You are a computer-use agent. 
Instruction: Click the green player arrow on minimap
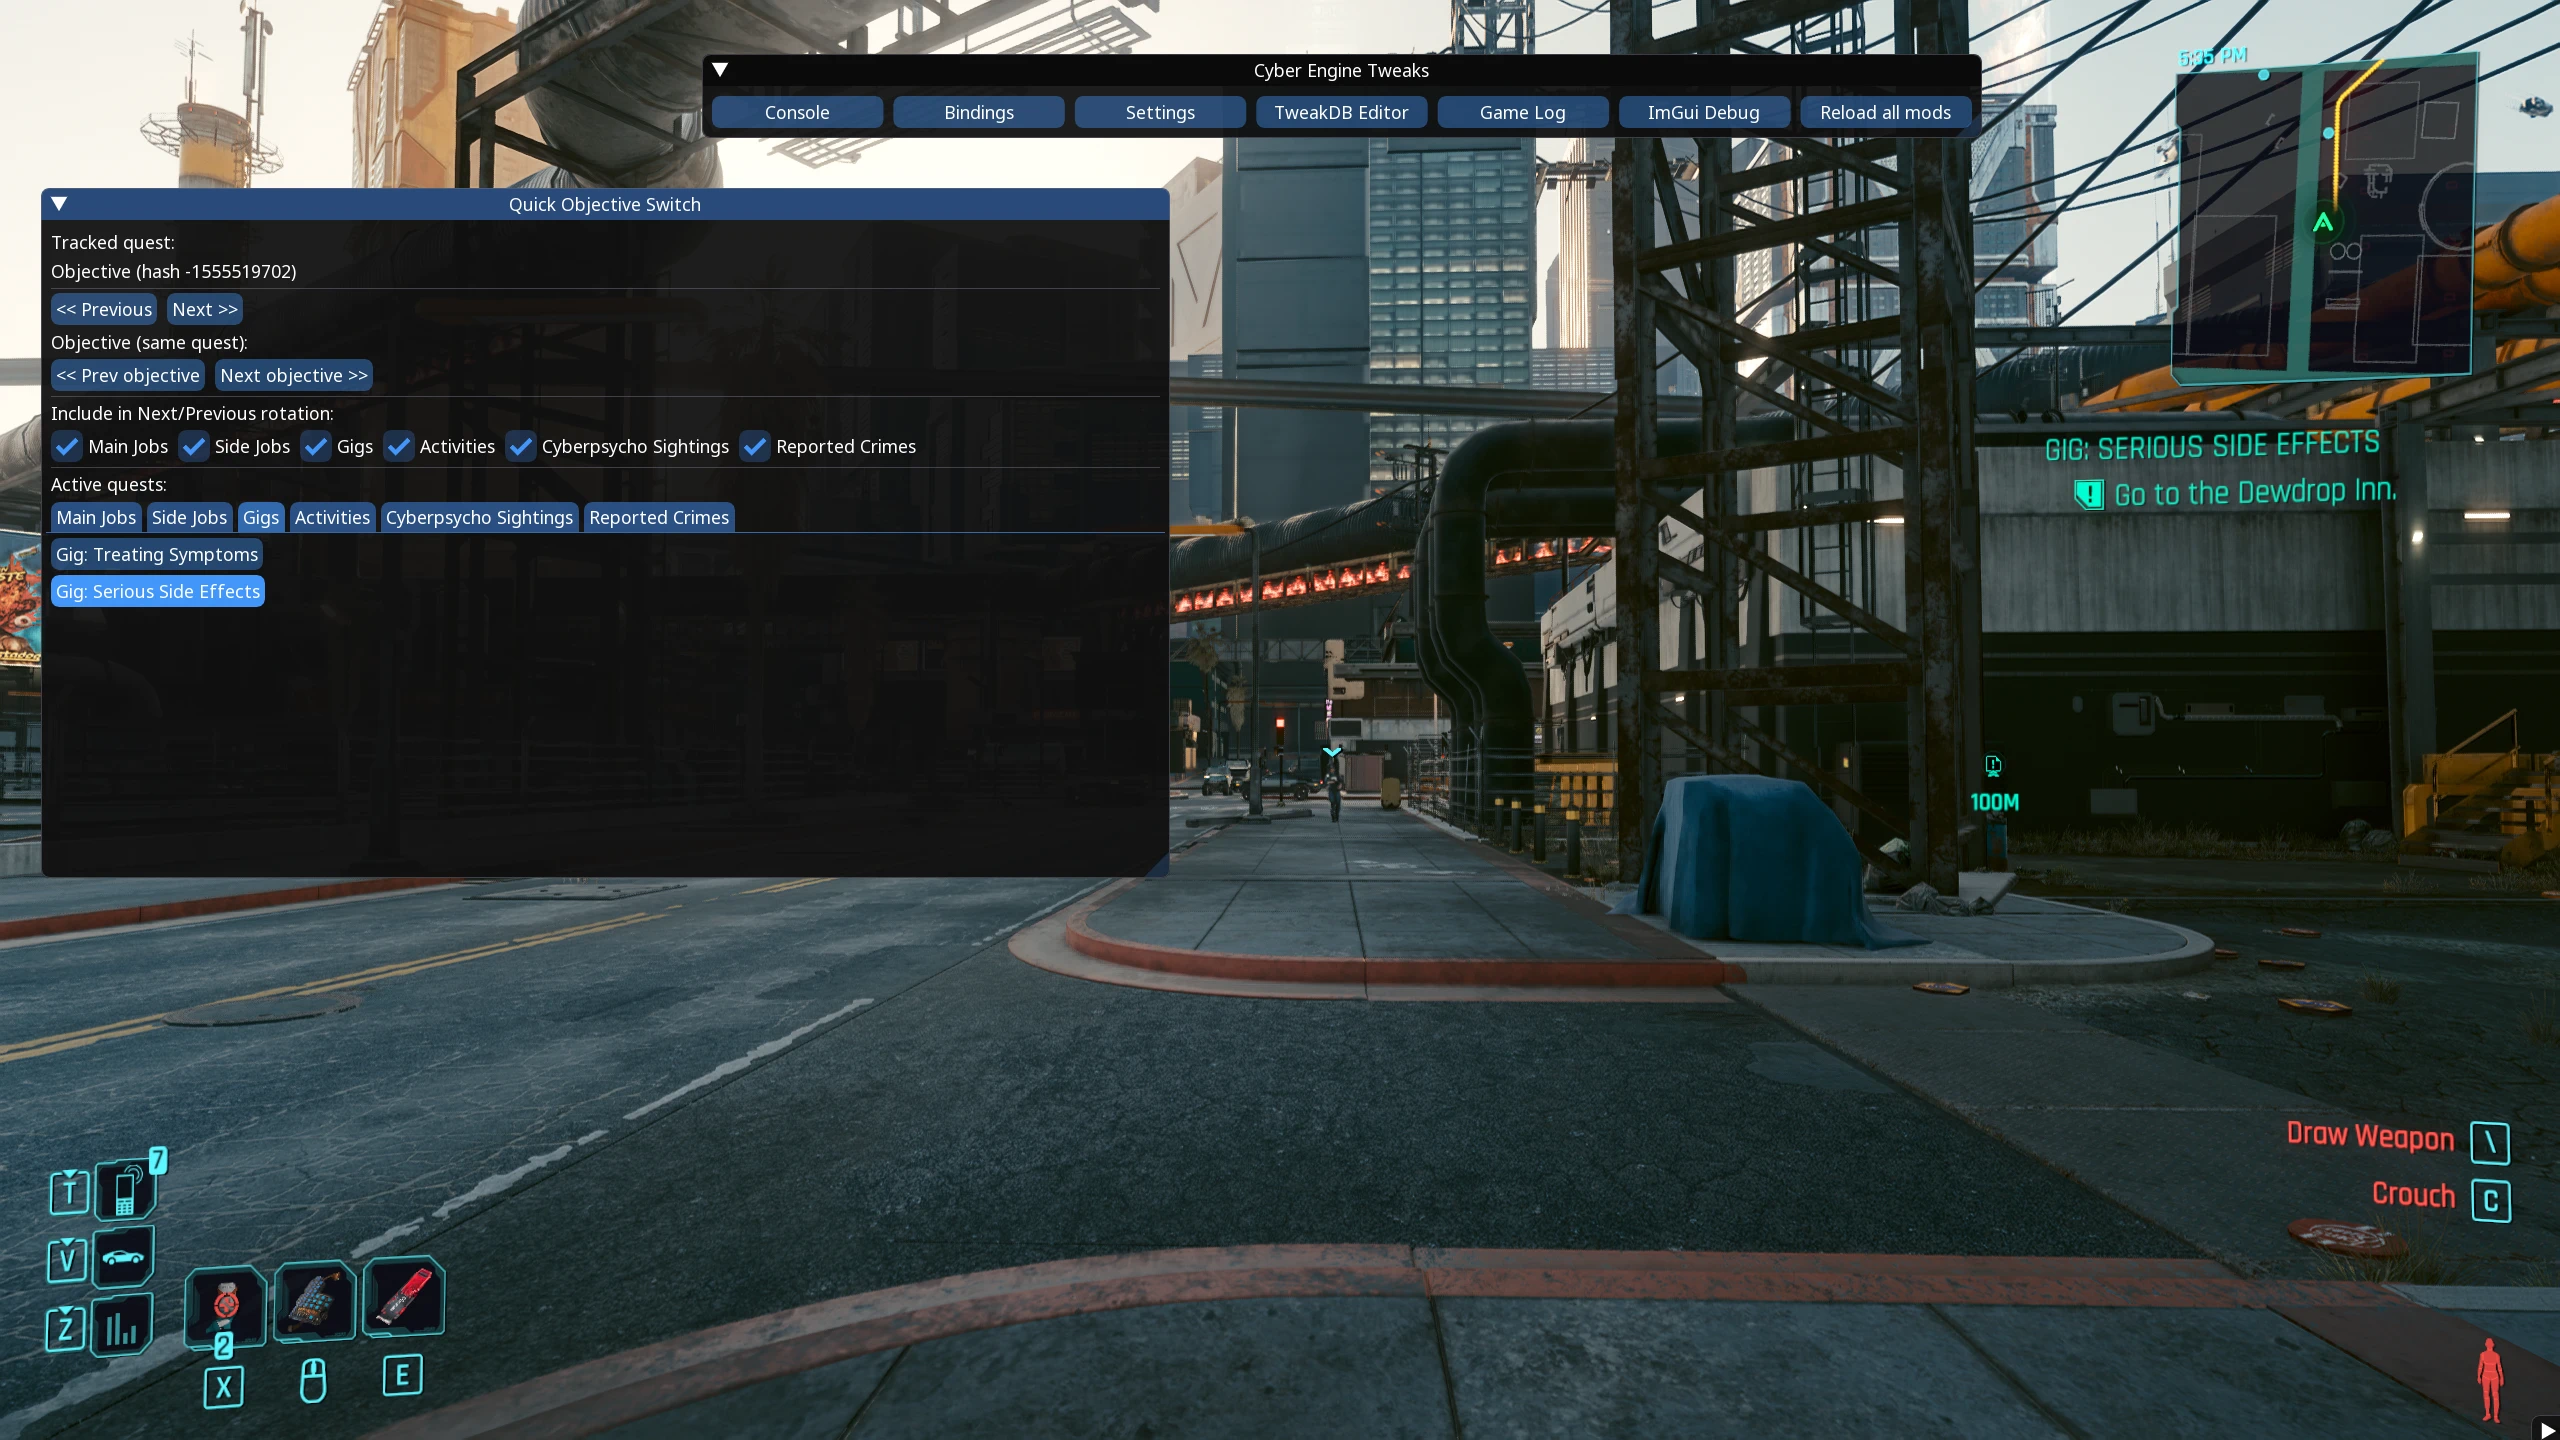click(2323, 222)
